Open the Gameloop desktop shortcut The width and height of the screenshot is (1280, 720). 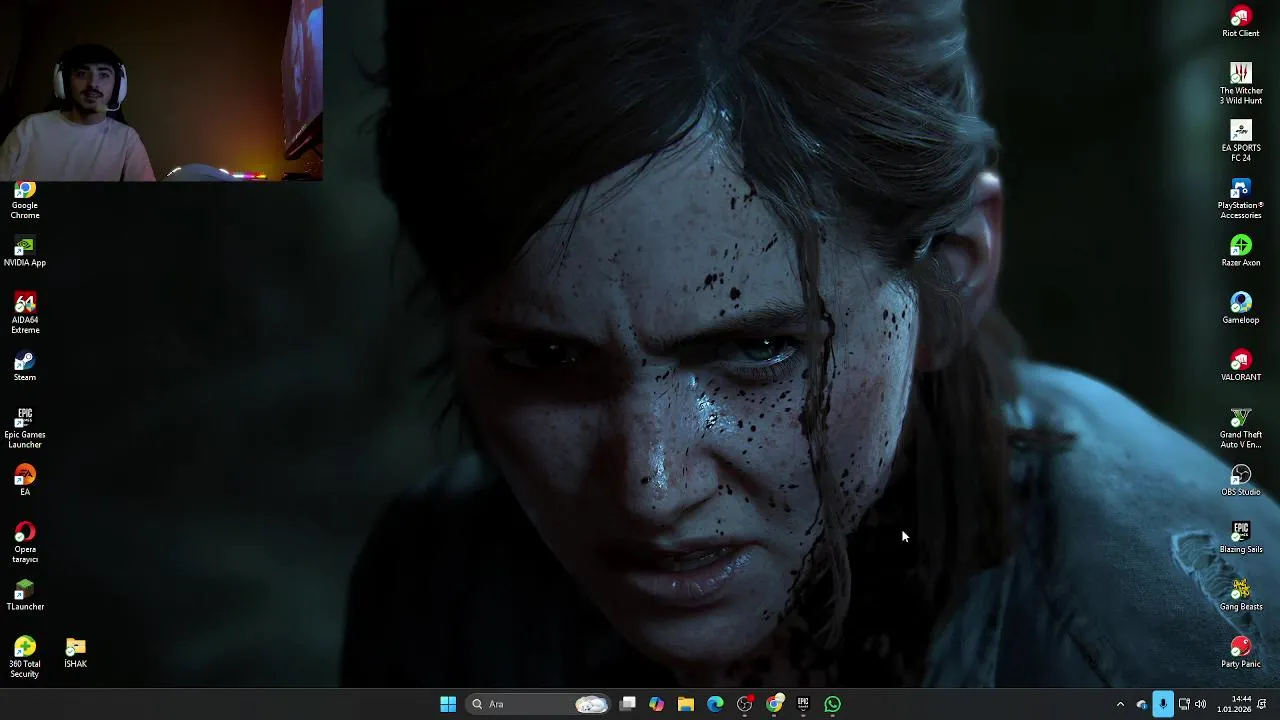coord(1241,308)
